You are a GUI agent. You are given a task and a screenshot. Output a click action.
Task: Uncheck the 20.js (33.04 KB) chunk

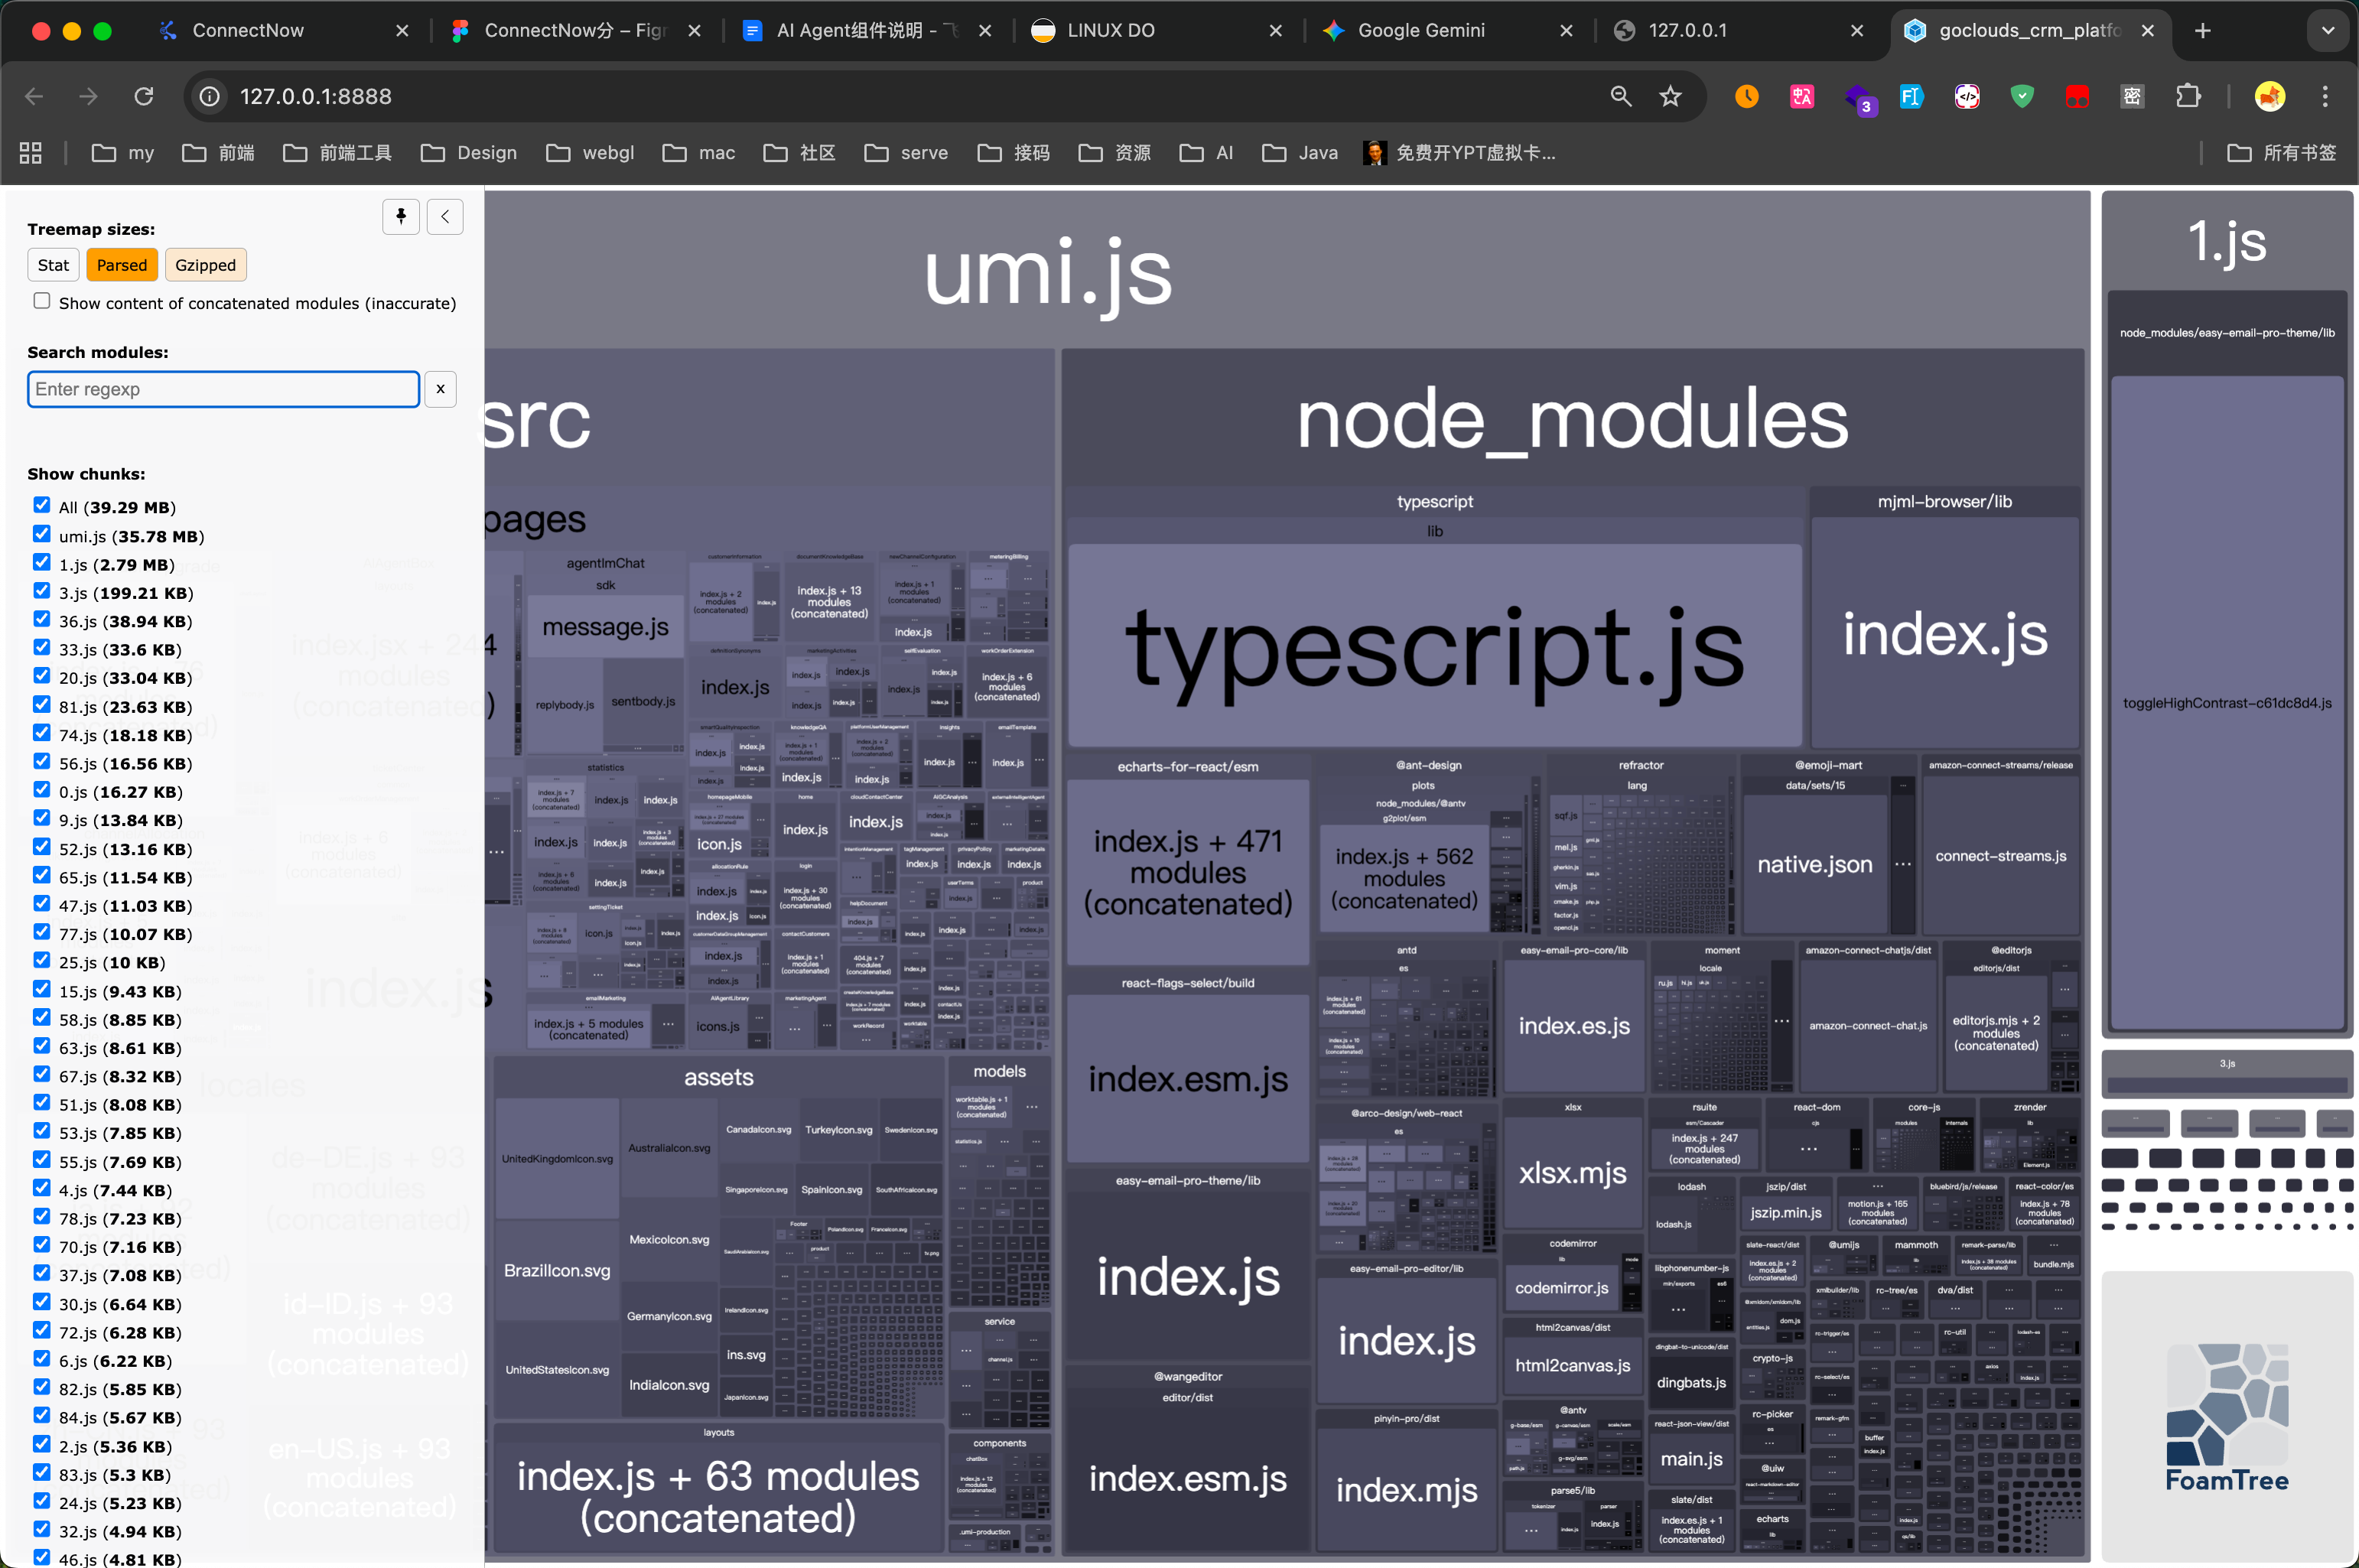[42, 676]
